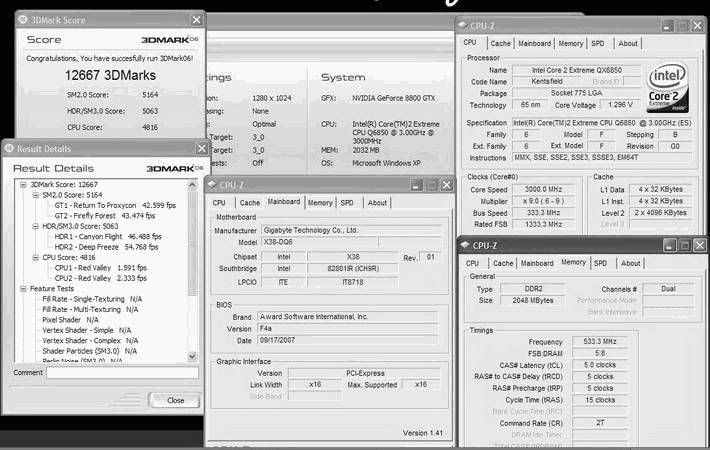Screen dimensions: 710x450
Task: Click the 3DMark06 logo in Result Details
Action: [x=175, y=168]
